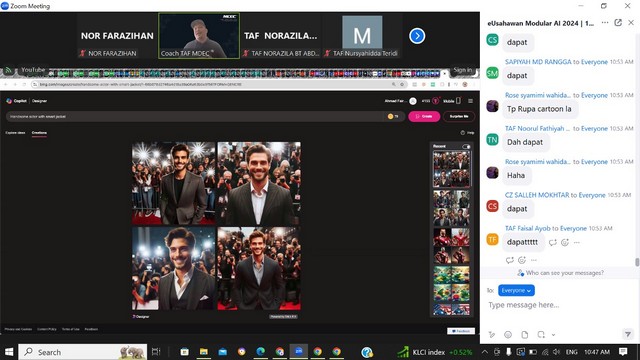Pop out the chat panel window

[x=618, y=23]
